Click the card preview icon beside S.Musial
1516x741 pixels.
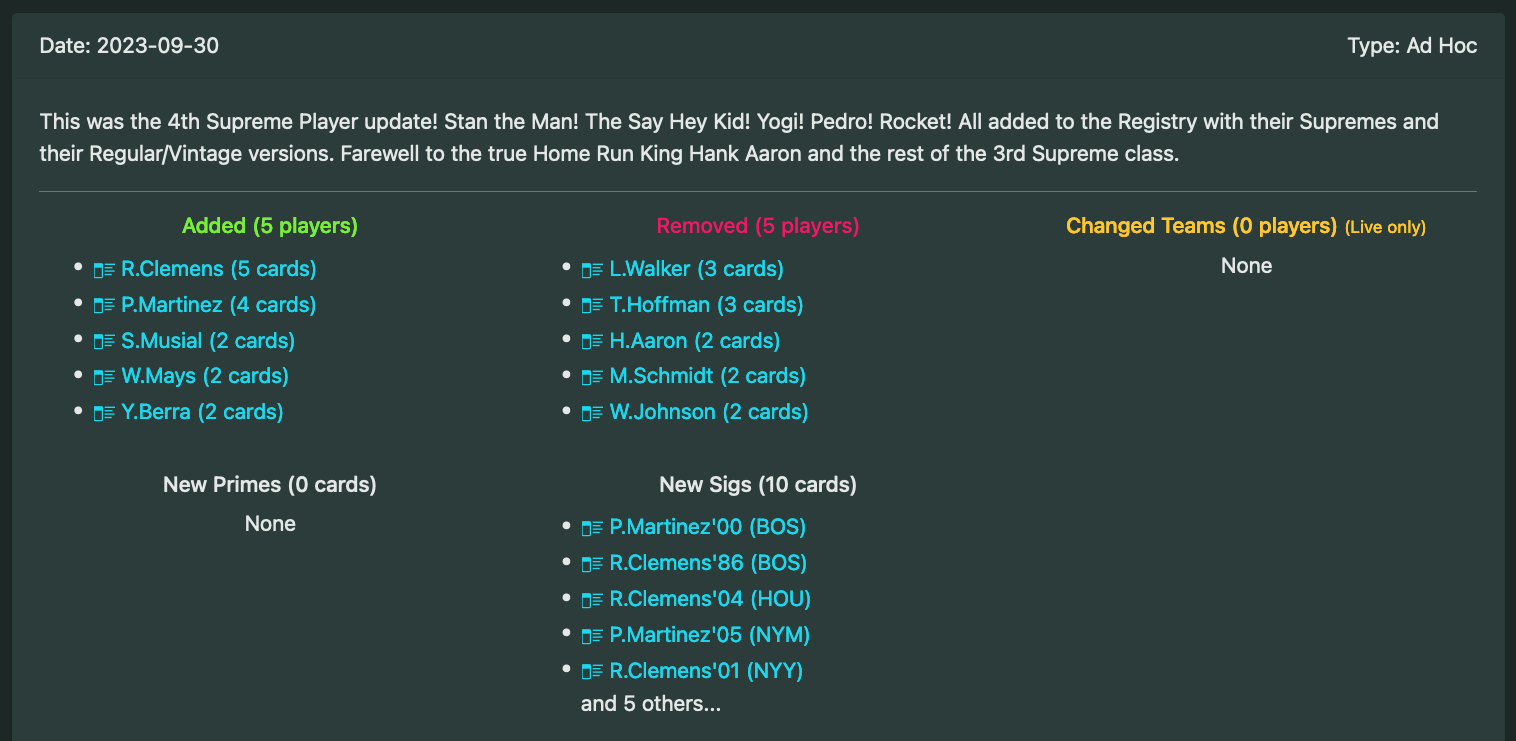104,340
